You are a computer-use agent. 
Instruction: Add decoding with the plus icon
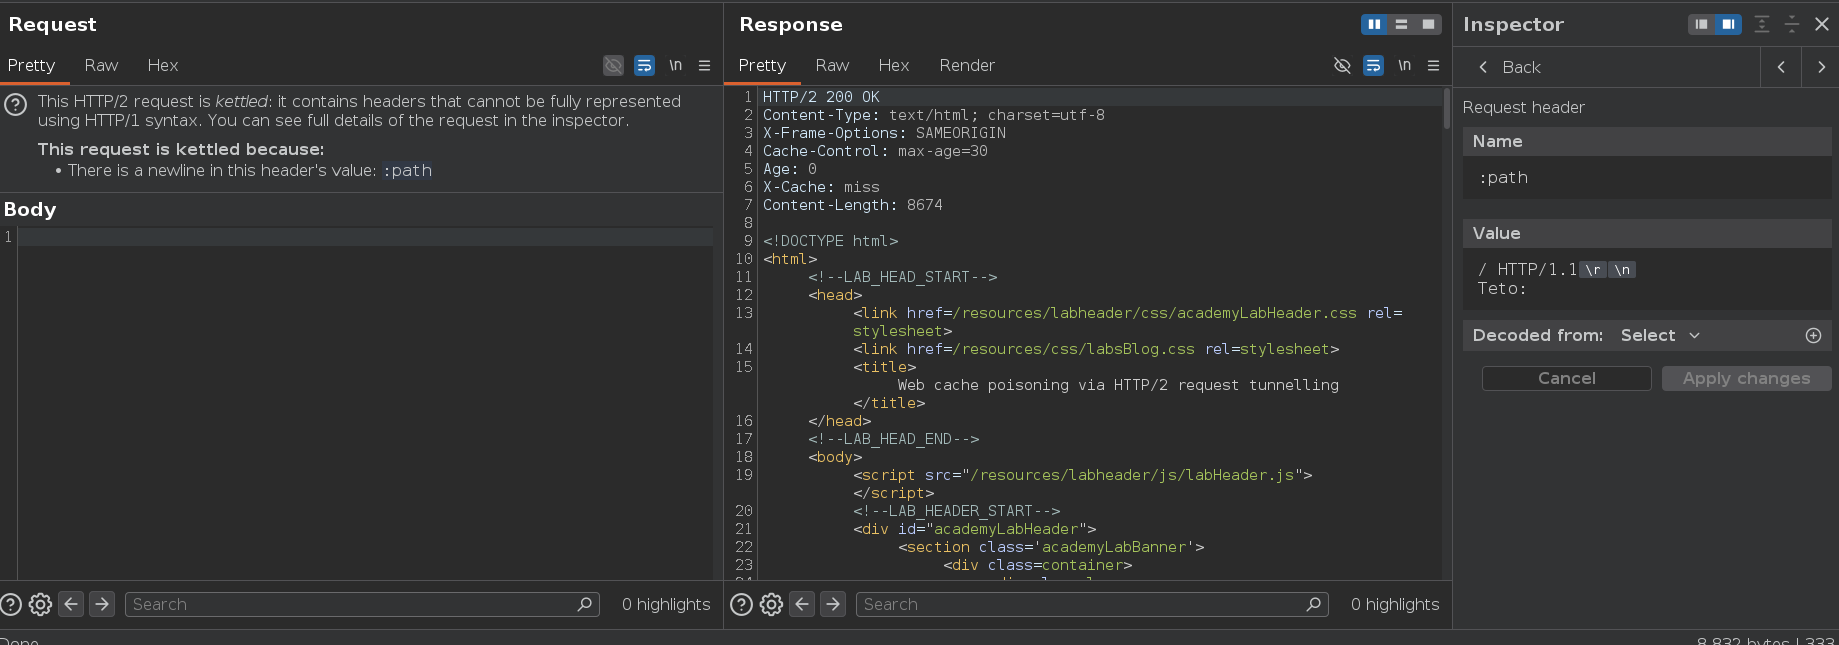1813,335
